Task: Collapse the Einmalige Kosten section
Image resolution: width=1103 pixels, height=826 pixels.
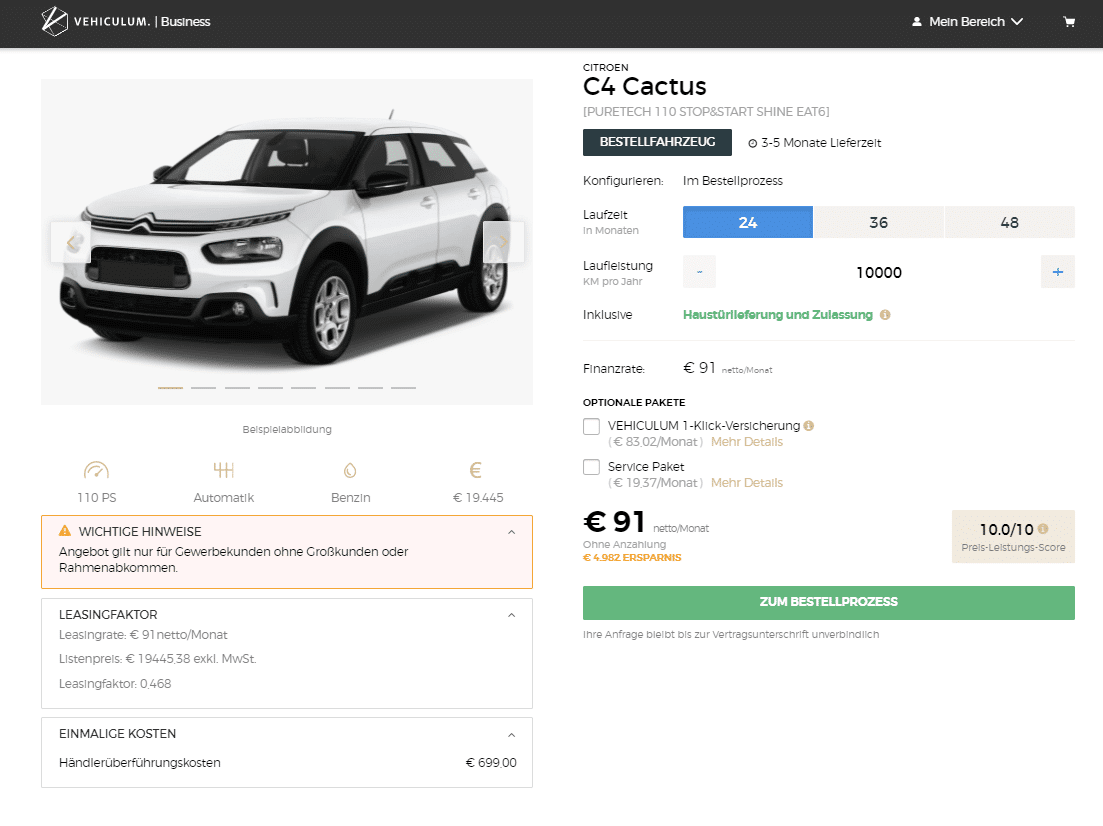Action: [x=511, y=735]
